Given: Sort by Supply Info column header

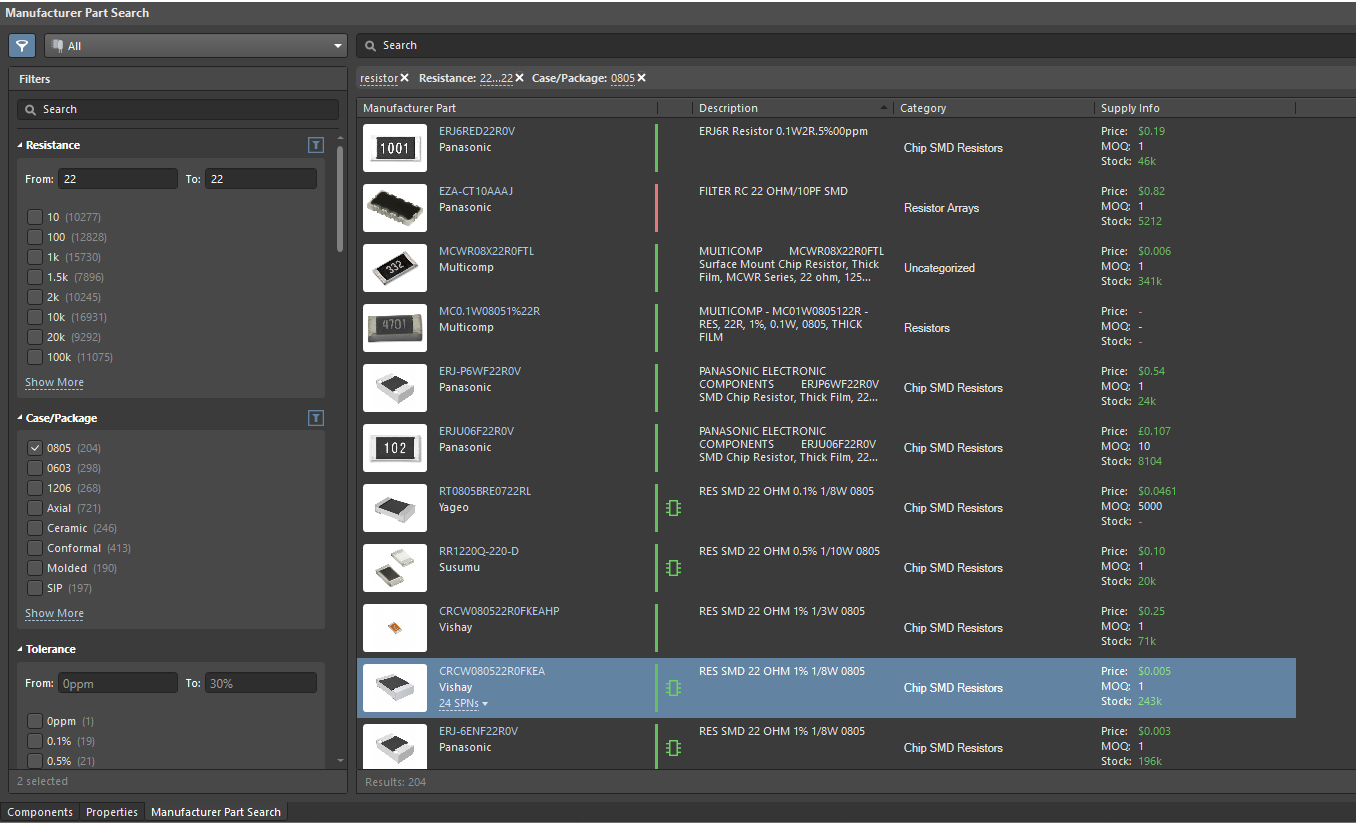Looking at the screenshot, I should coord(1195,108).
